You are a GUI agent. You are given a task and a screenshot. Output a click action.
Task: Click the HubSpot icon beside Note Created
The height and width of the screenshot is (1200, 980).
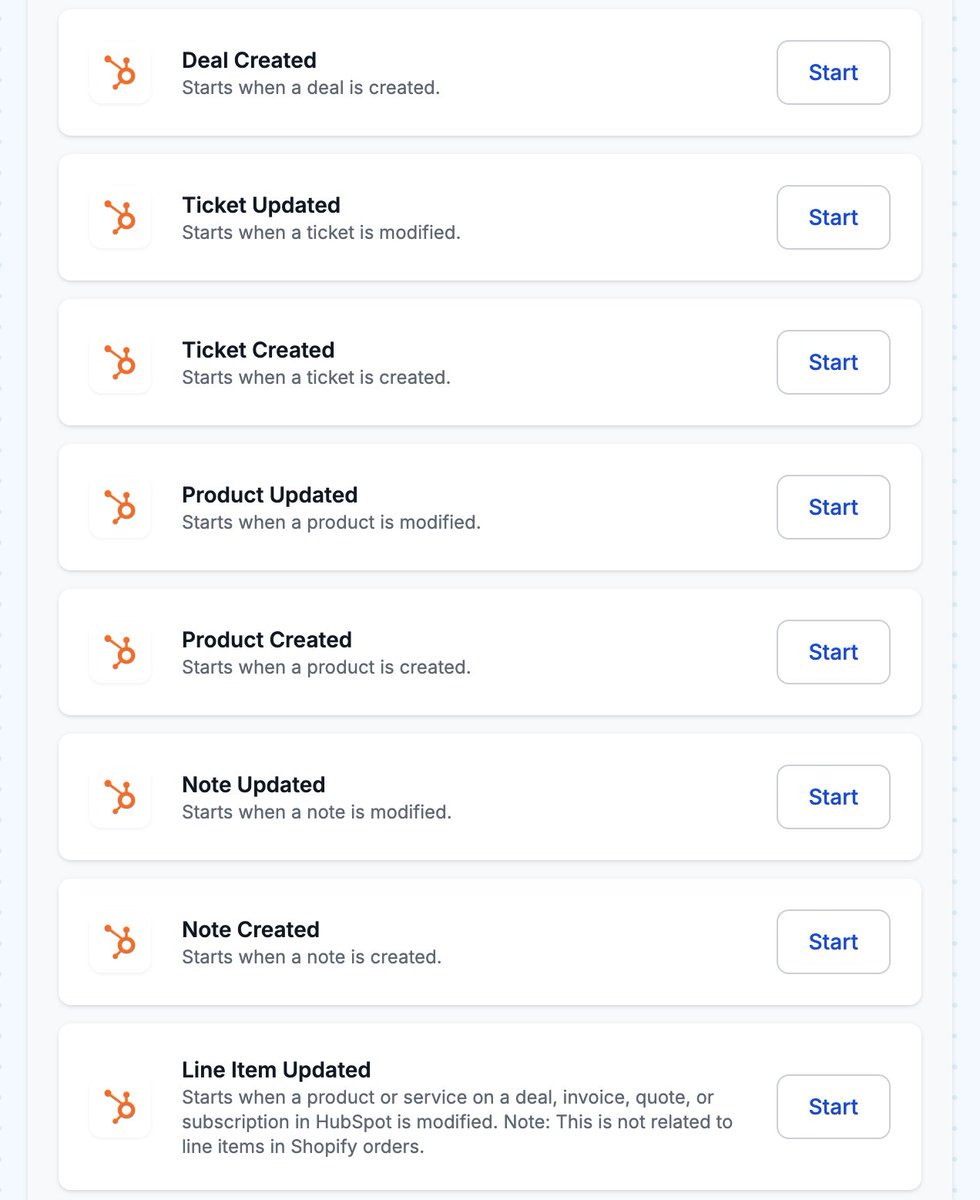click(120, 942)
